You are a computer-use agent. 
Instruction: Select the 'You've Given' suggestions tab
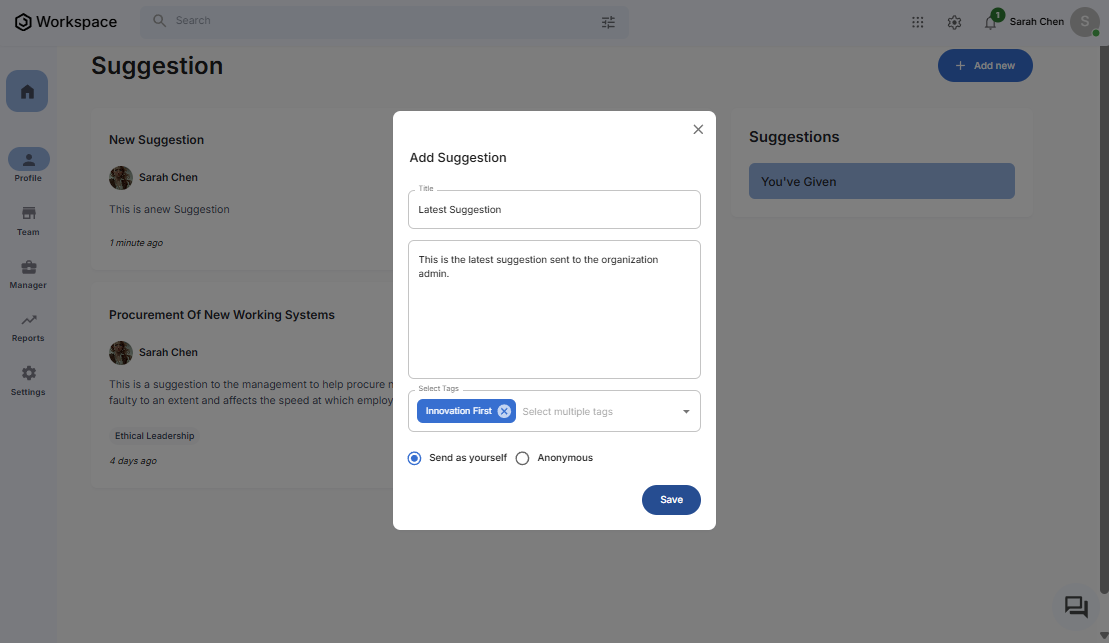[881, 181]
